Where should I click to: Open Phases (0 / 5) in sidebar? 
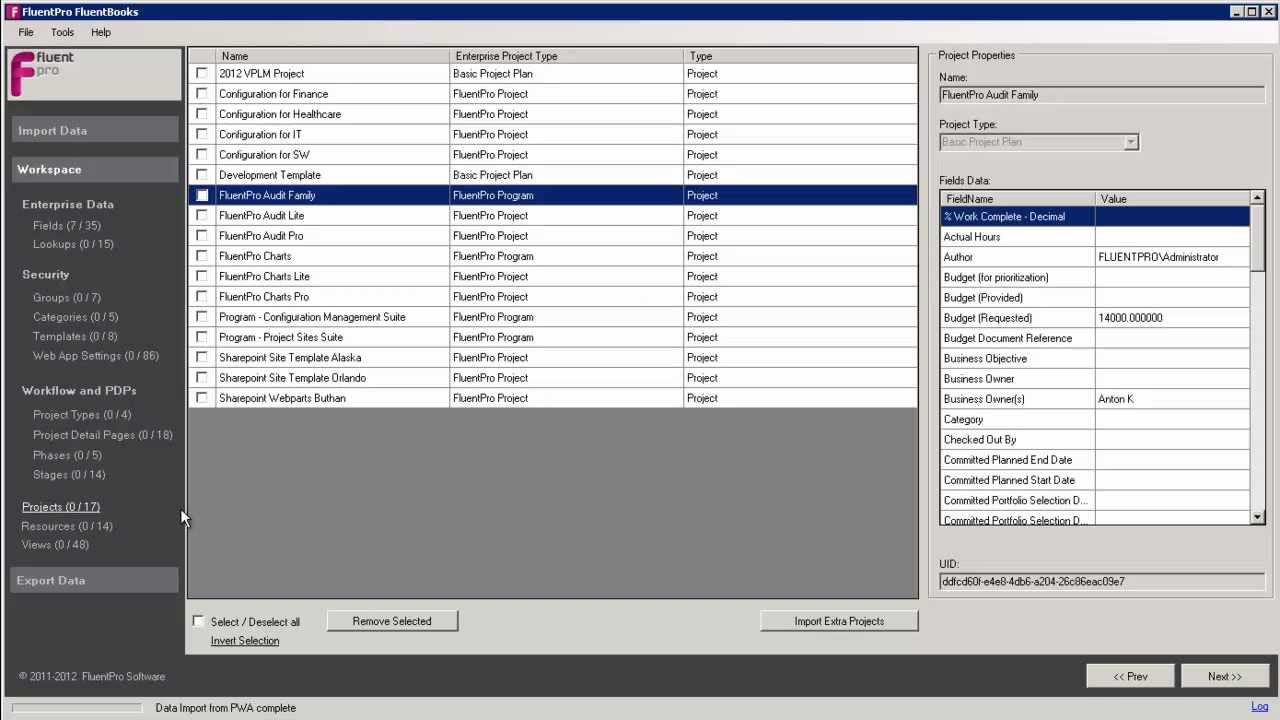tap(68, 455)
